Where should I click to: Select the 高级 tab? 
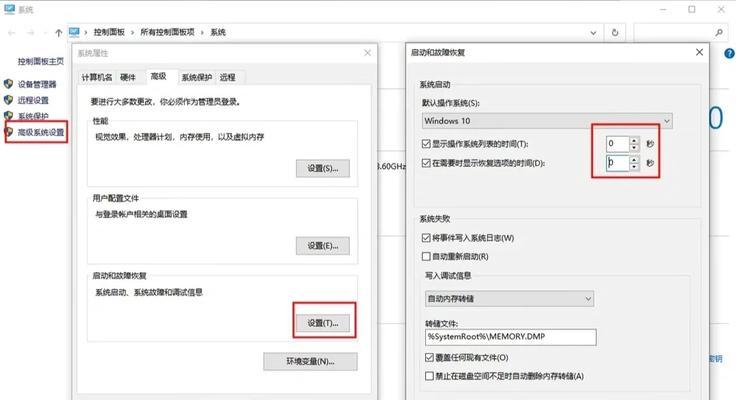point(159,76)
